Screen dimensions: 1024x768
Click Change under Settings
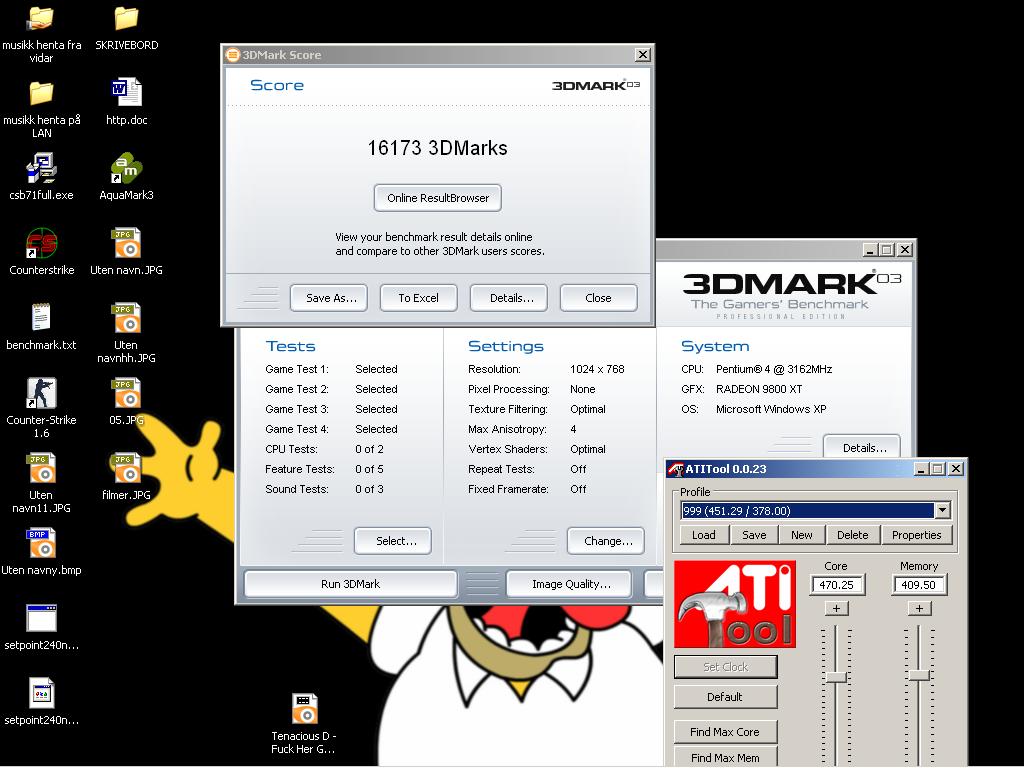coord(606,541)
